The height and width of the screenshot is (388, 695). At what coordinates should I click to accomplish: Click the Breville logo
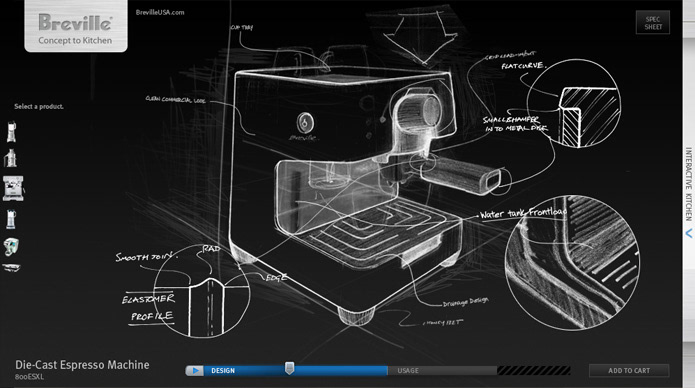[x=75, y=22]
